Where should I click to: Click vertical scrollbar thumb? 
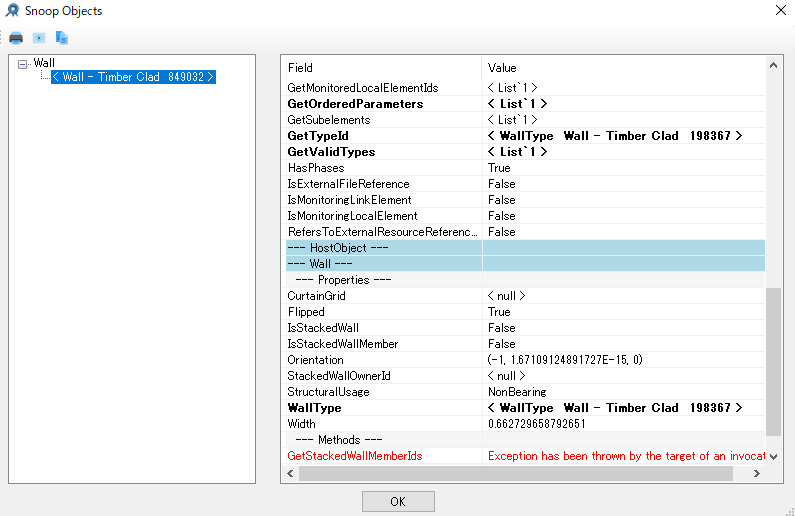[773, 362]
